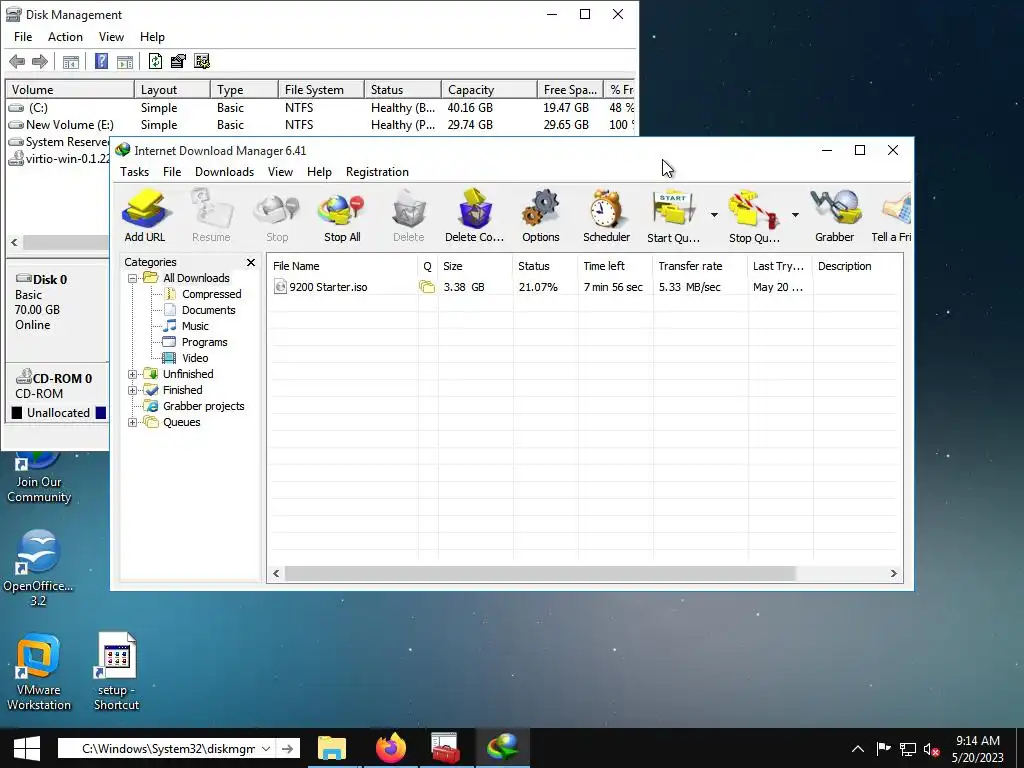
Task: Open the taskbar address dropdown
Action: coord(266,748)
